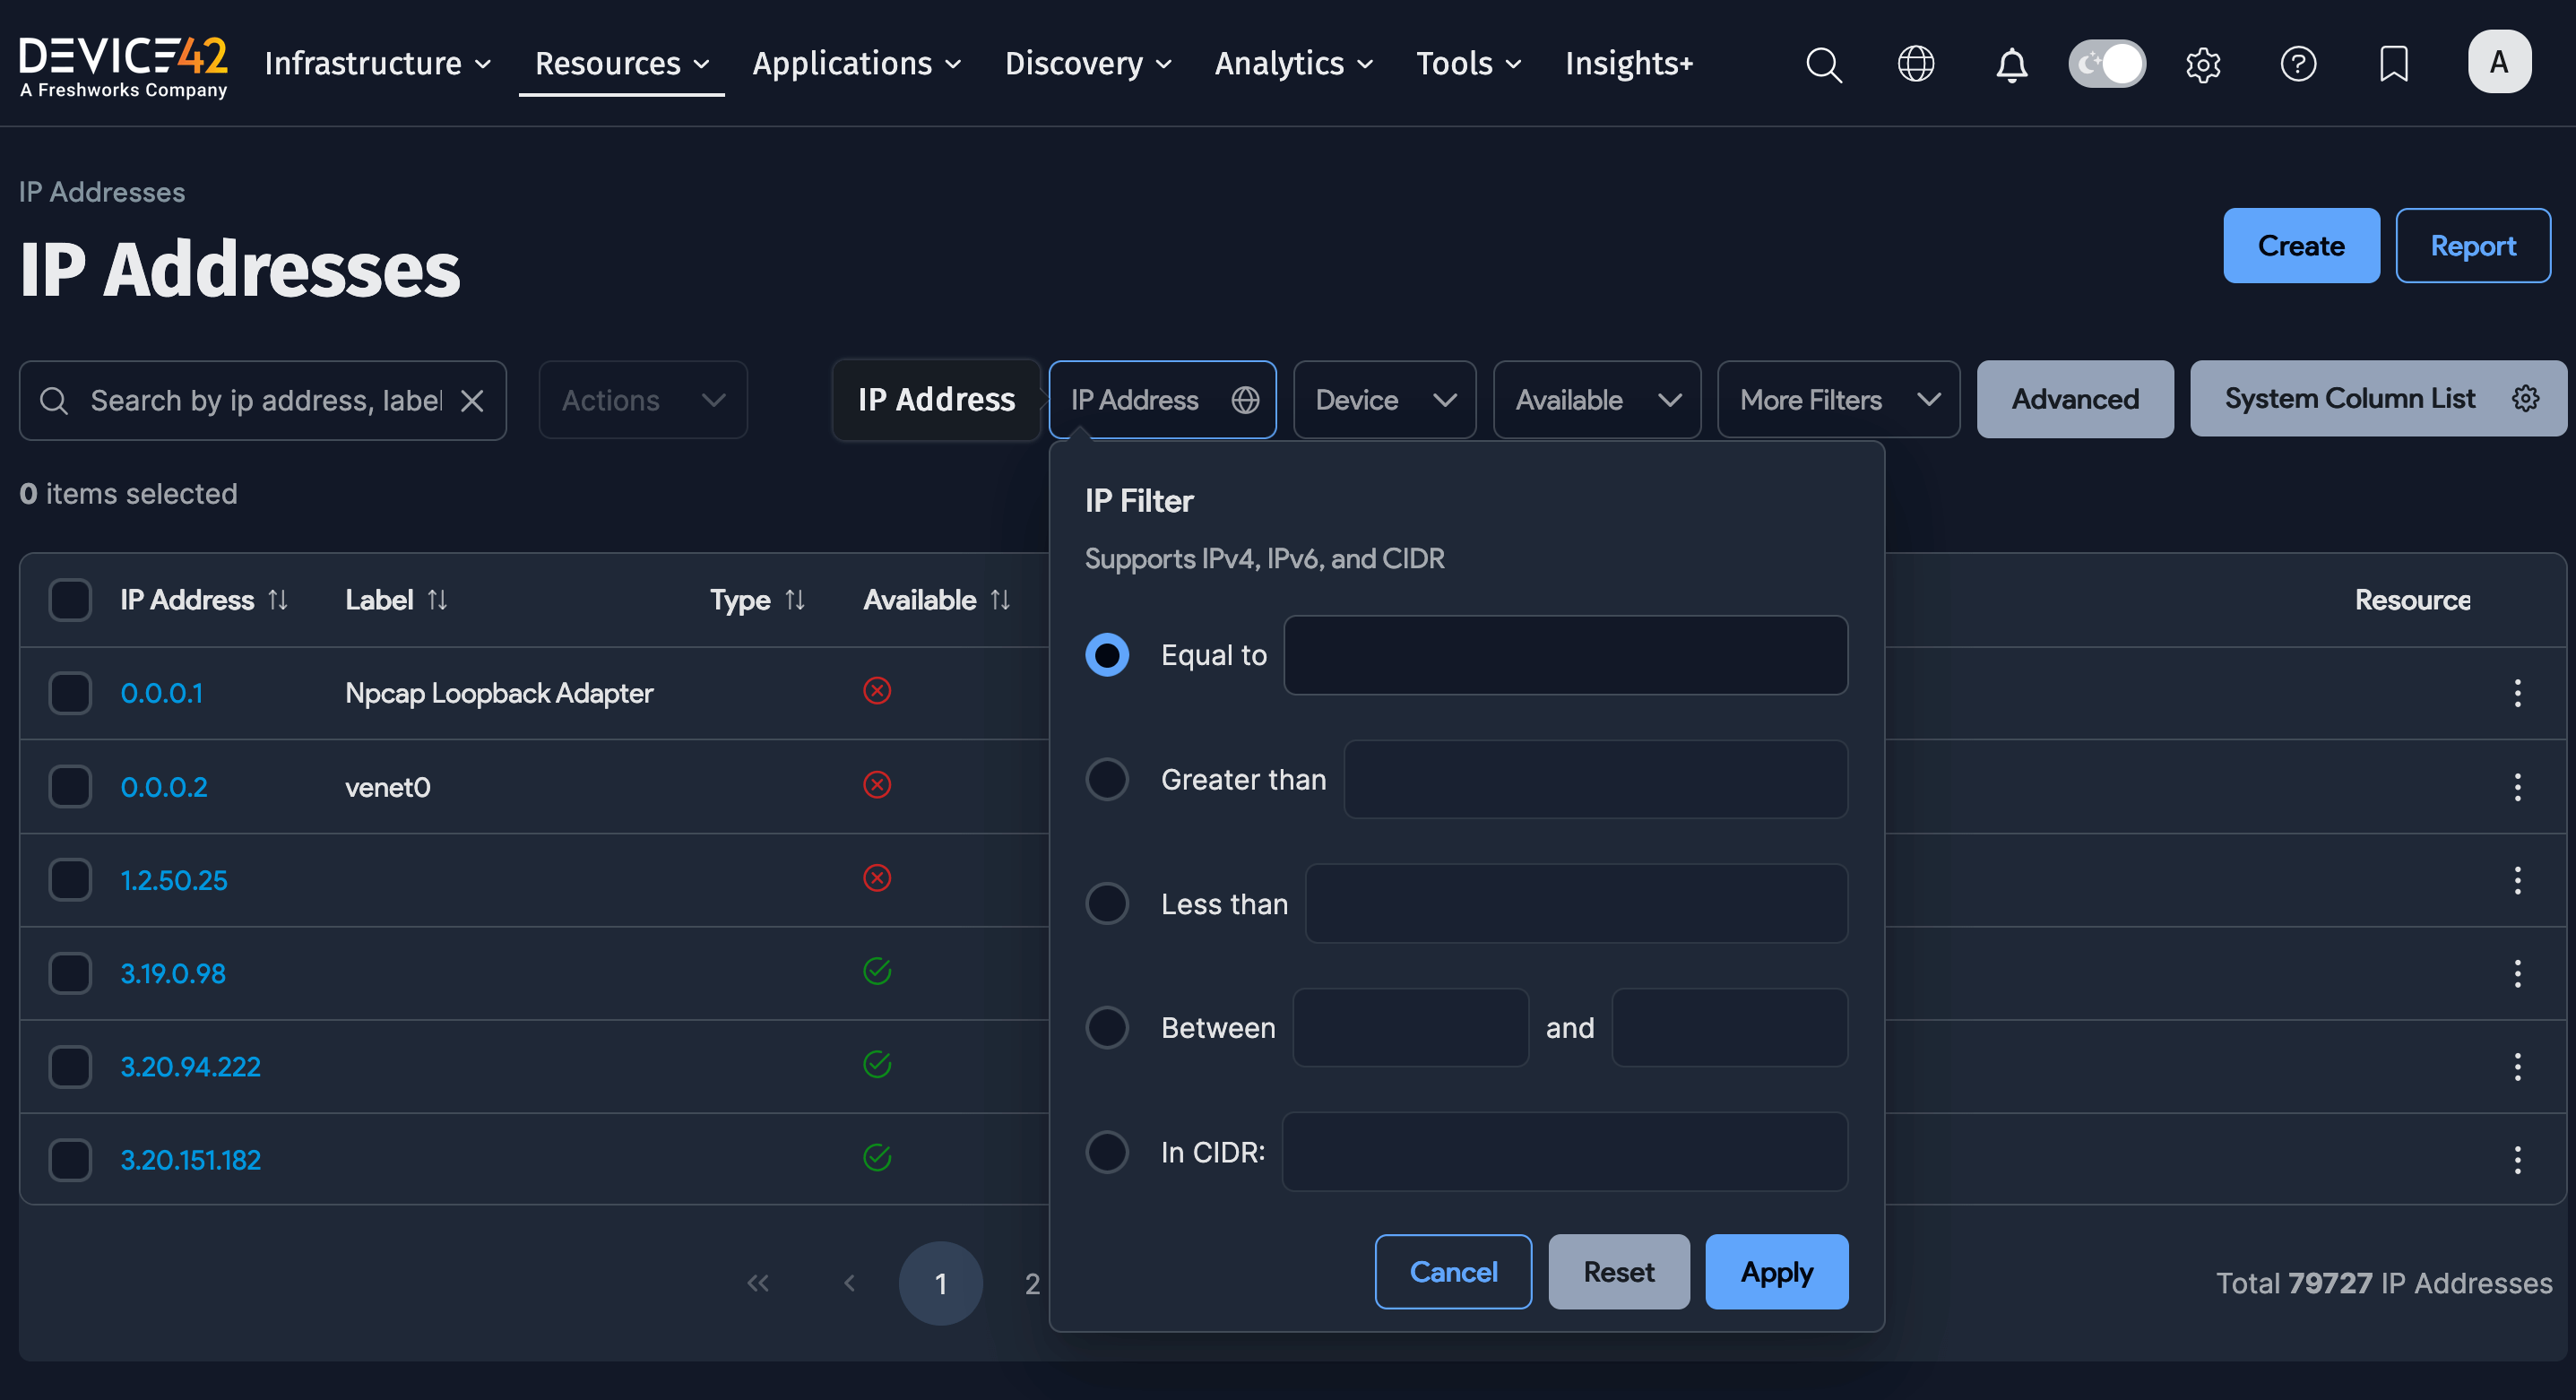
Task: Select the Greater than radio button
Action: (x=1107, y=779)
